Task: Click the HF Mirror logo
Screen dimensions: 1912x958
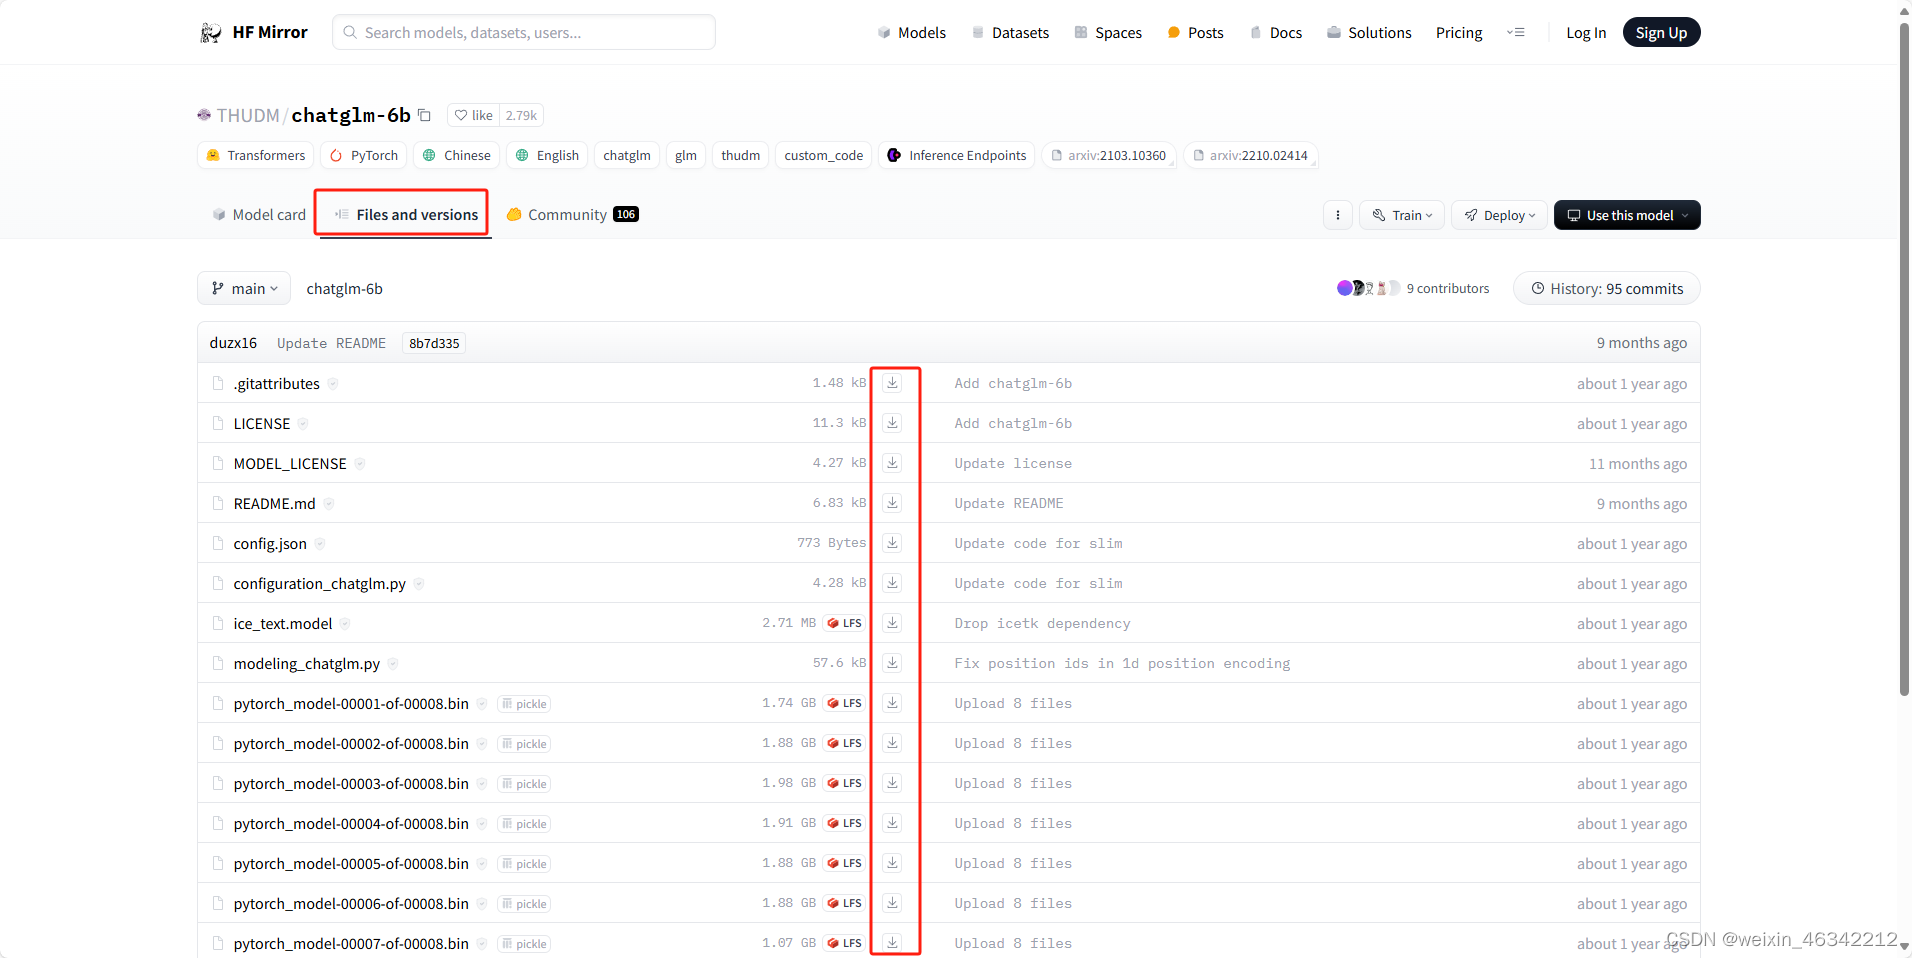Action: [x=254, y=32]
